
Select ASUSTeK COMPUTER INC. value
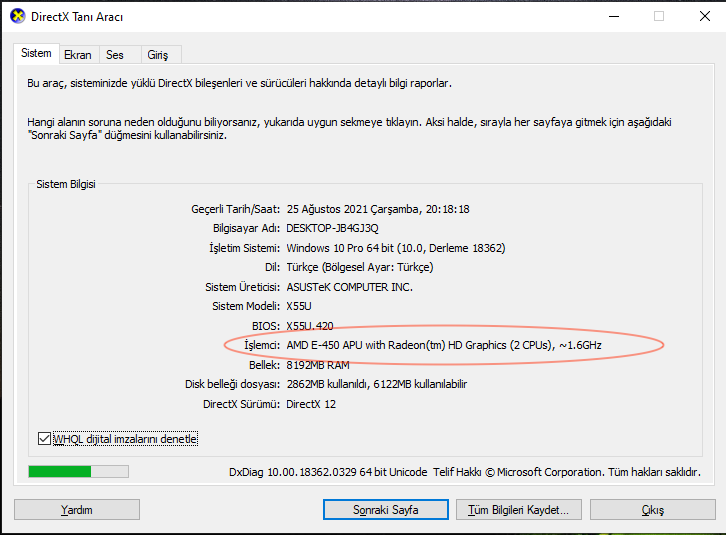coord(350,287)
